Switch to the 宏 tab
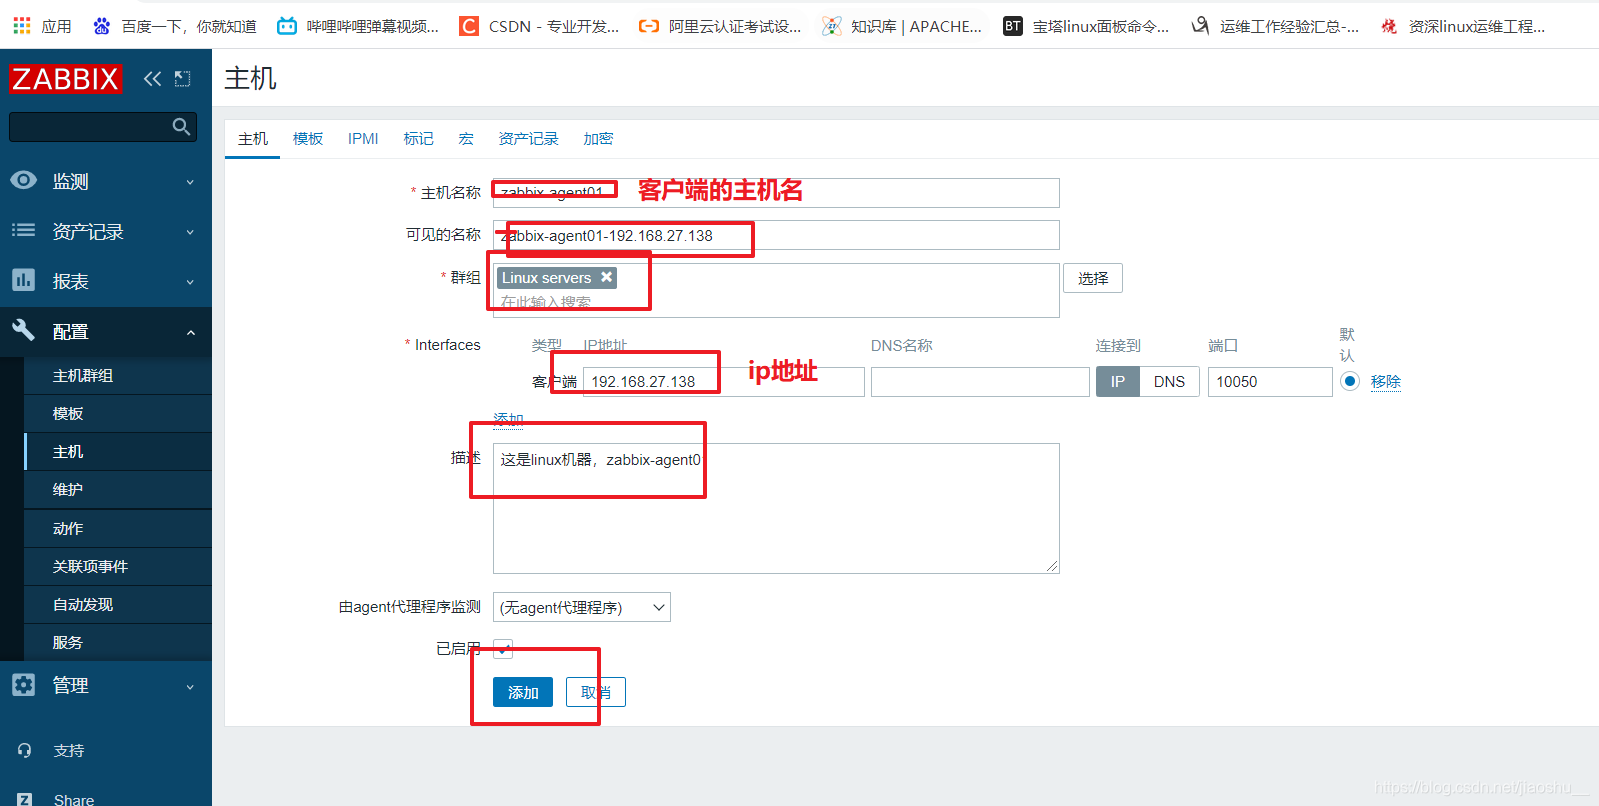The height and width of the screenshot is (806, 1599). (466, 139)
